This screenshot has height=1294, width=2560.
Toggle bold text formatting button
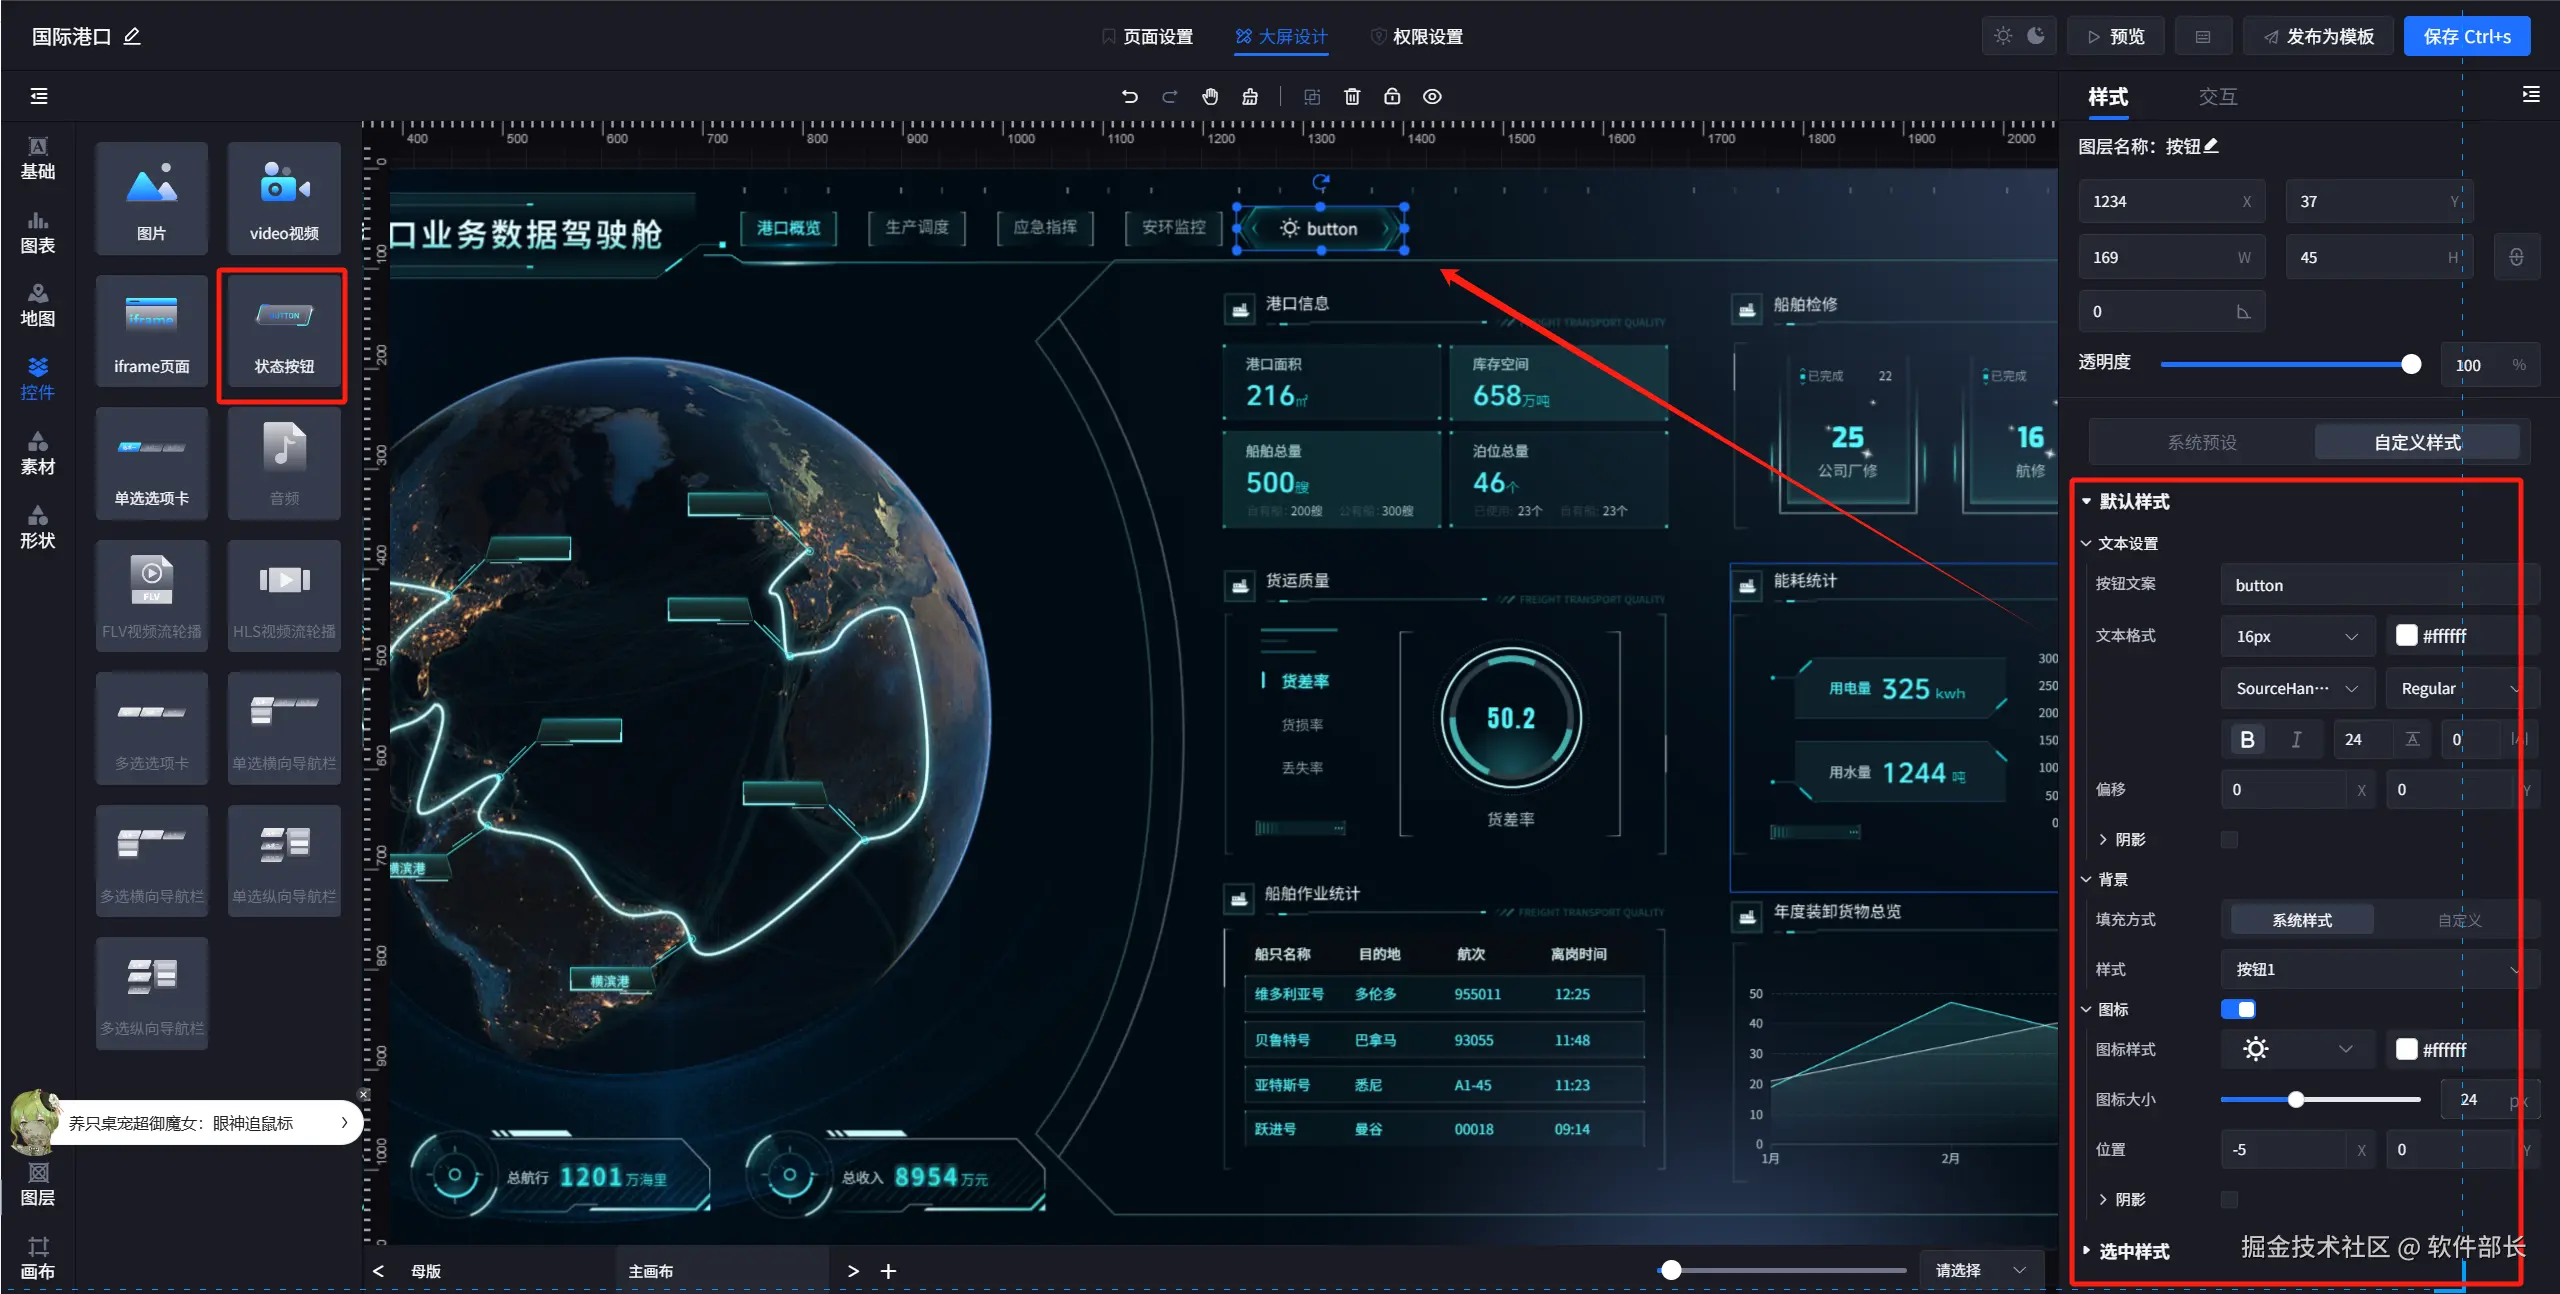[2247, 739]
